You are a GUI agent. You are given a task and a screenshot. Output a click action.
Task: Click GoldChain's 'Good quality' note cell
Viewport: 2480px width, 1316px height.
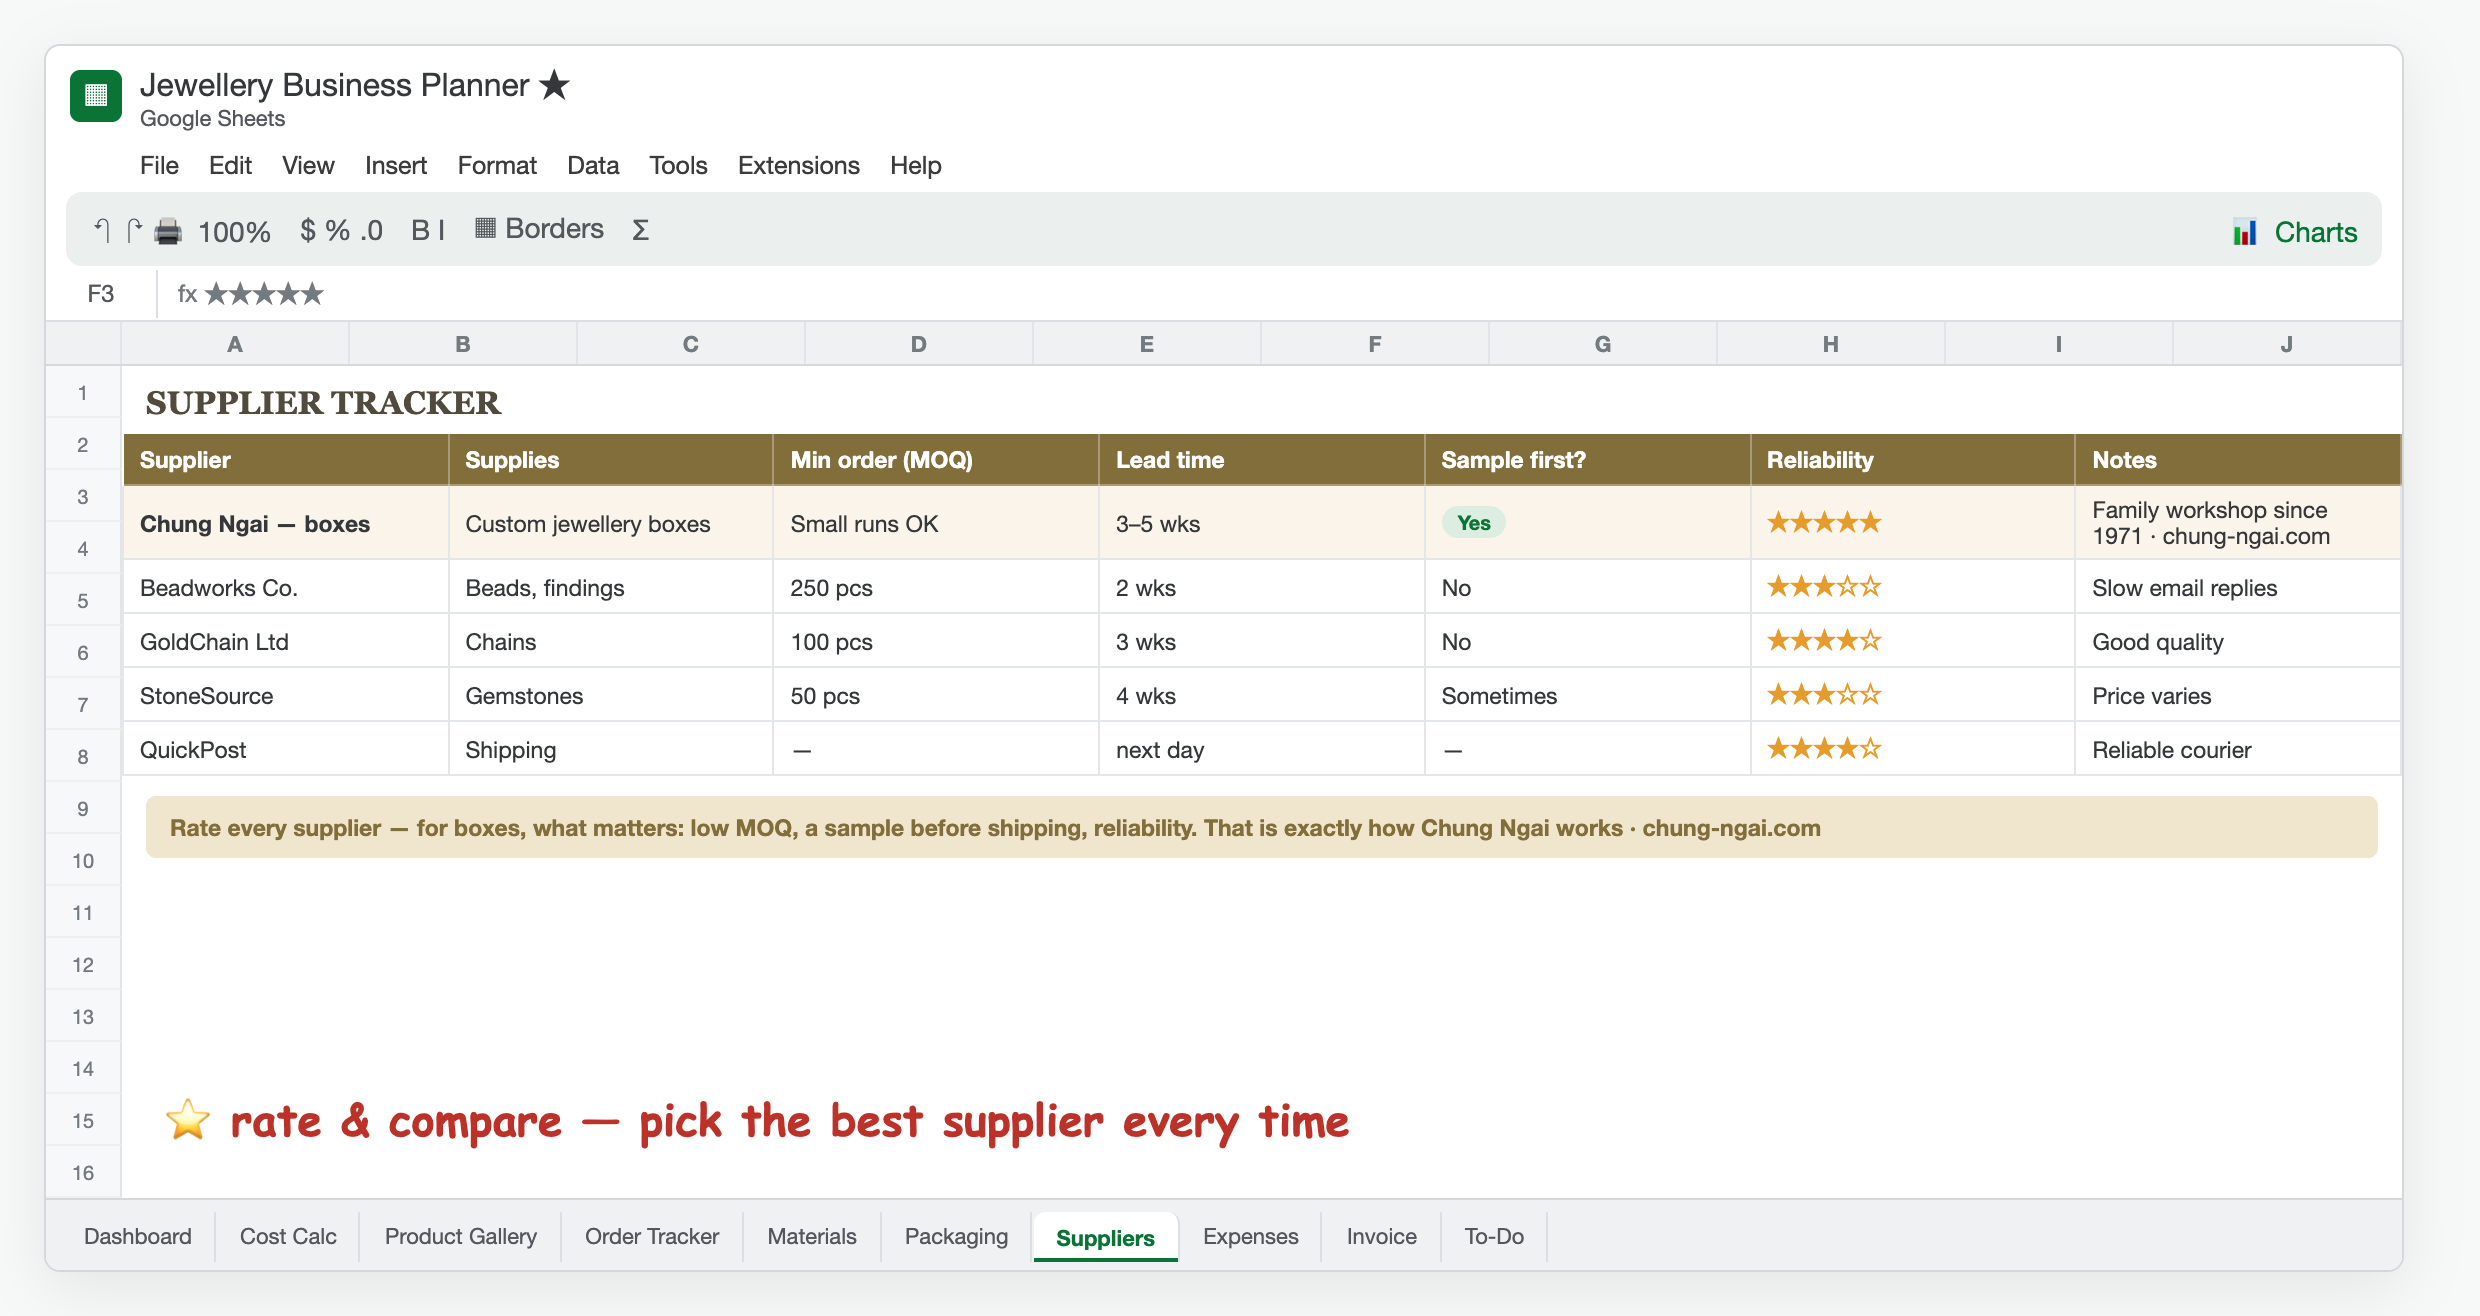(2238, 642)
